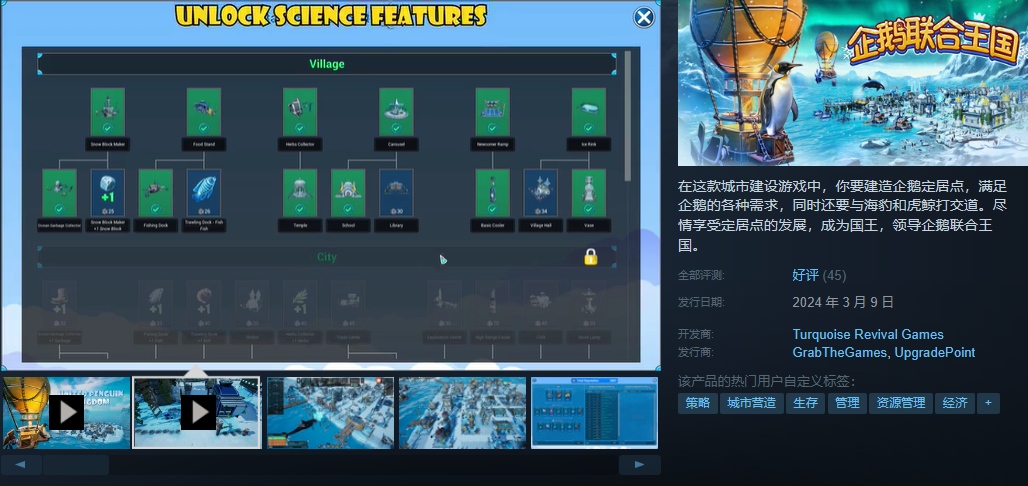Select the Ocean Garbage Collector village card

pyautogui.click(x=59, y=193)
